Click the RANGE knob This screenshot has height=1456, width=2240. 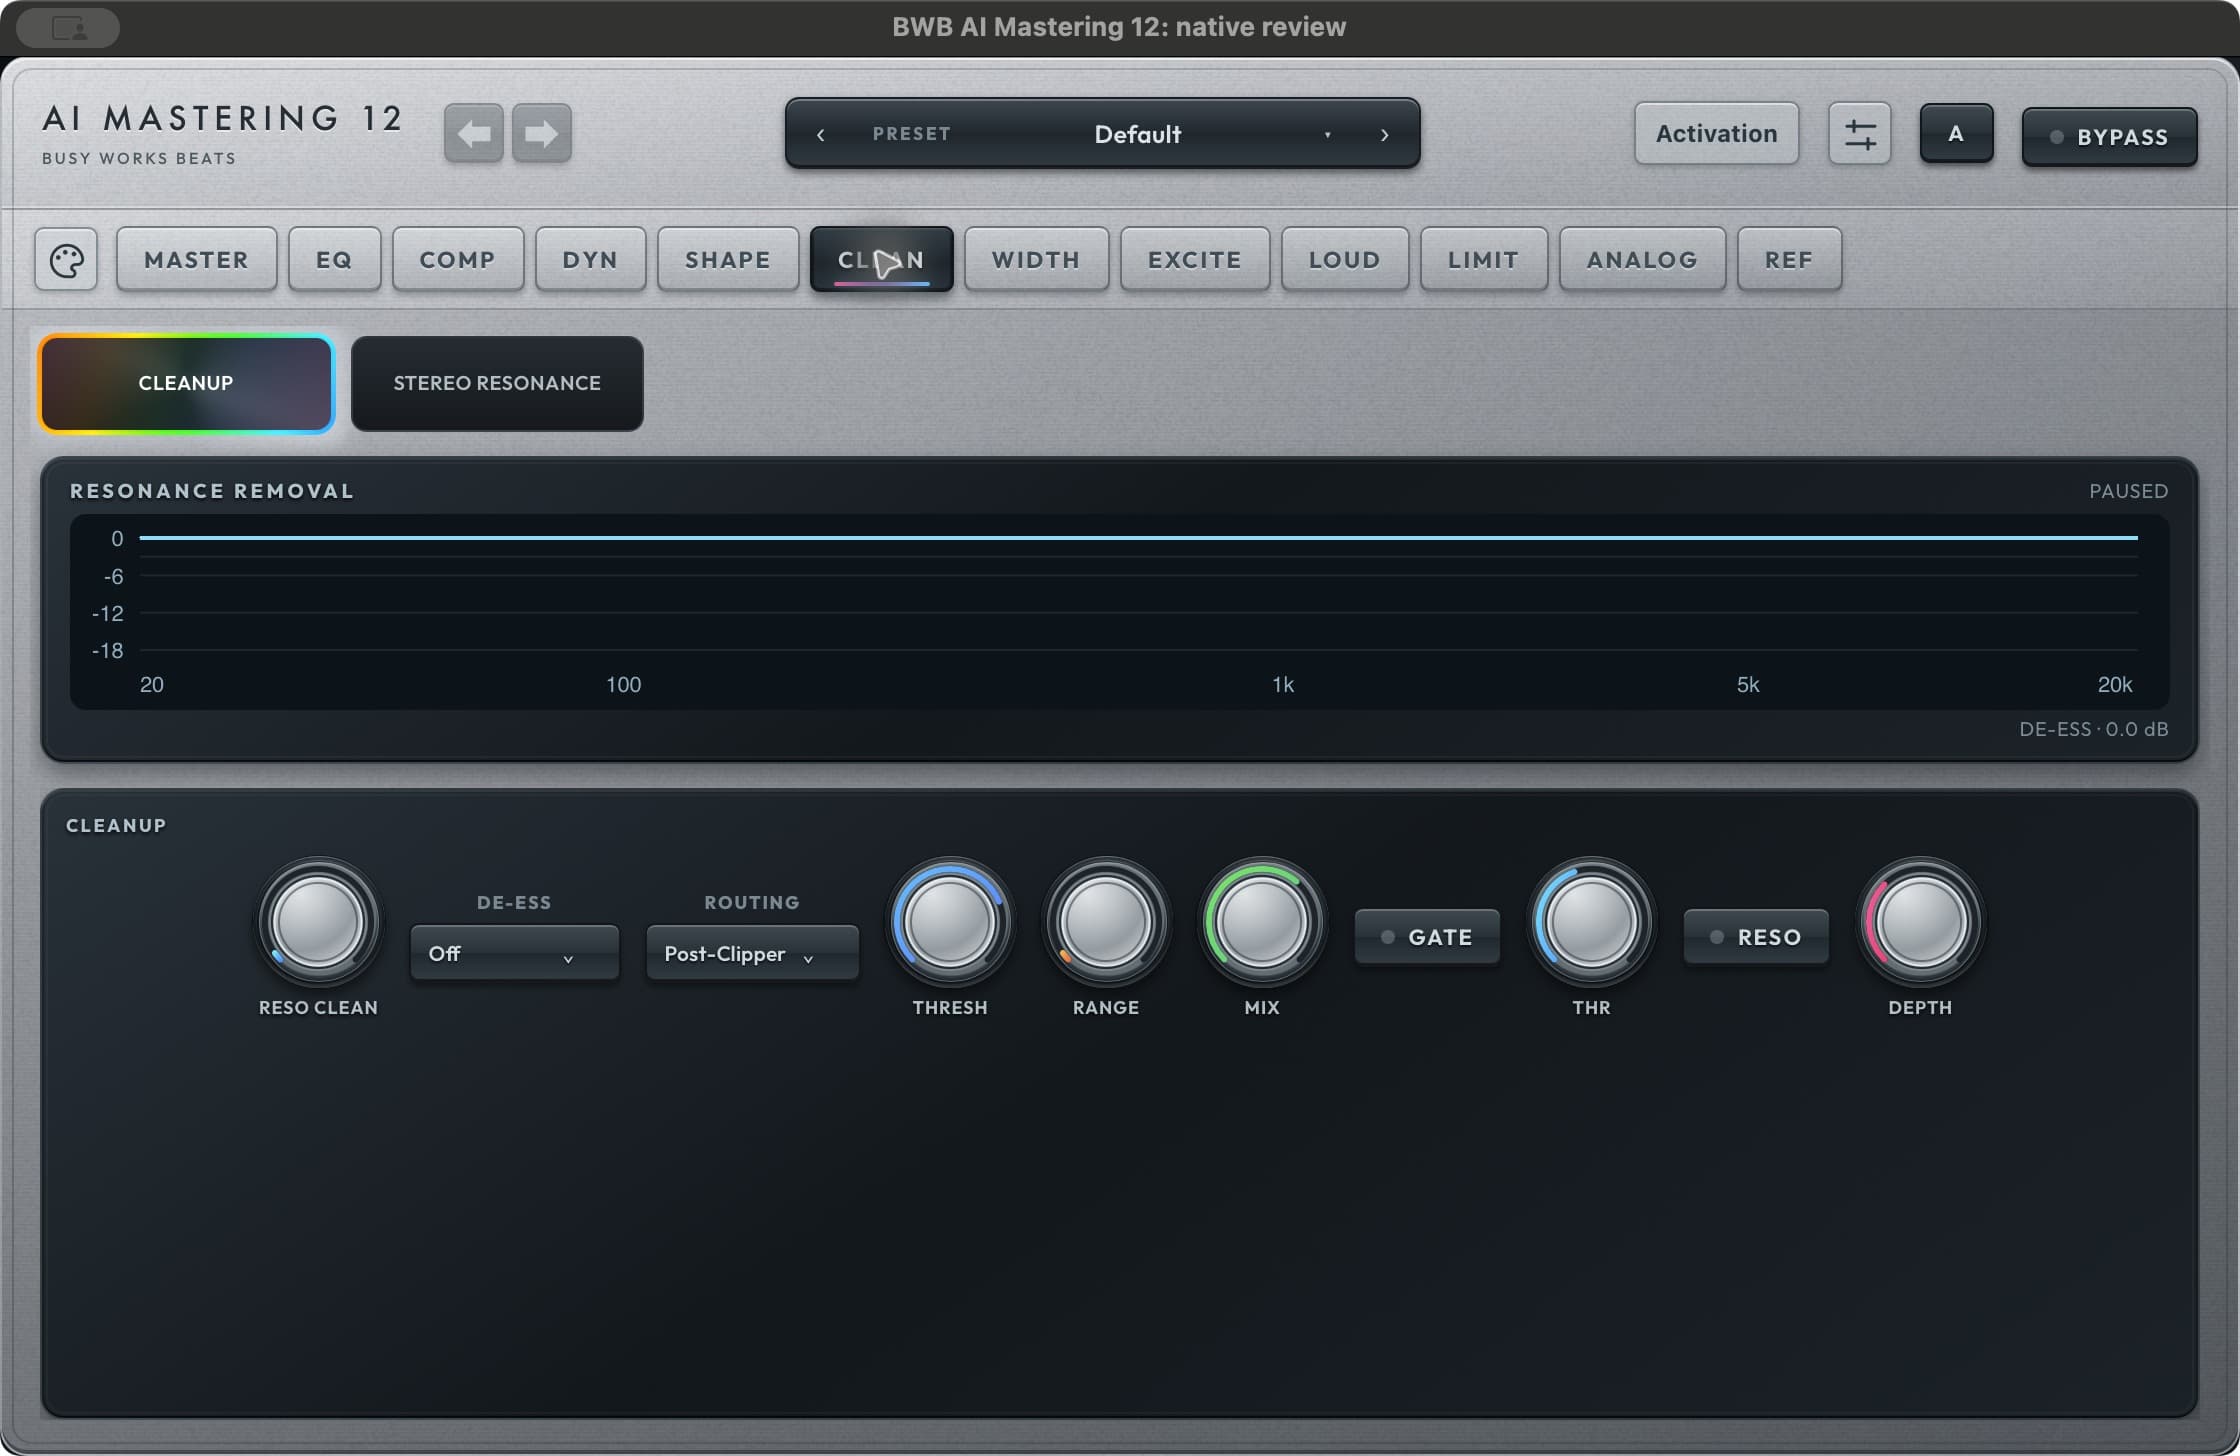pos(1105,922)
